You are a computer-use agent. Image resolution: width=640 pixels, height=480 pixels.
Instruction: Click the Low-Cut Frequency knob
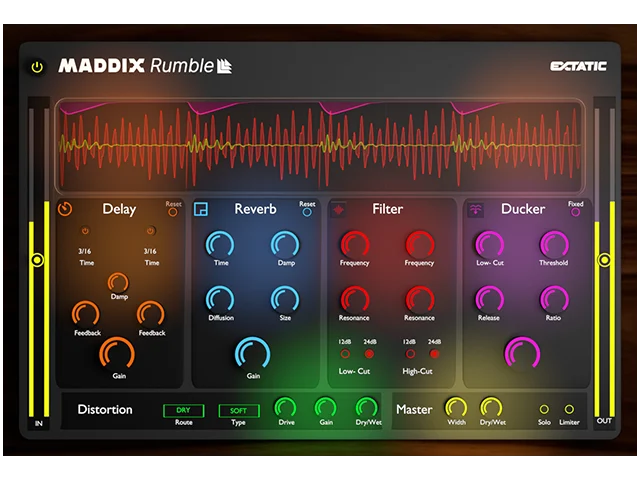(x=355, y=245)
